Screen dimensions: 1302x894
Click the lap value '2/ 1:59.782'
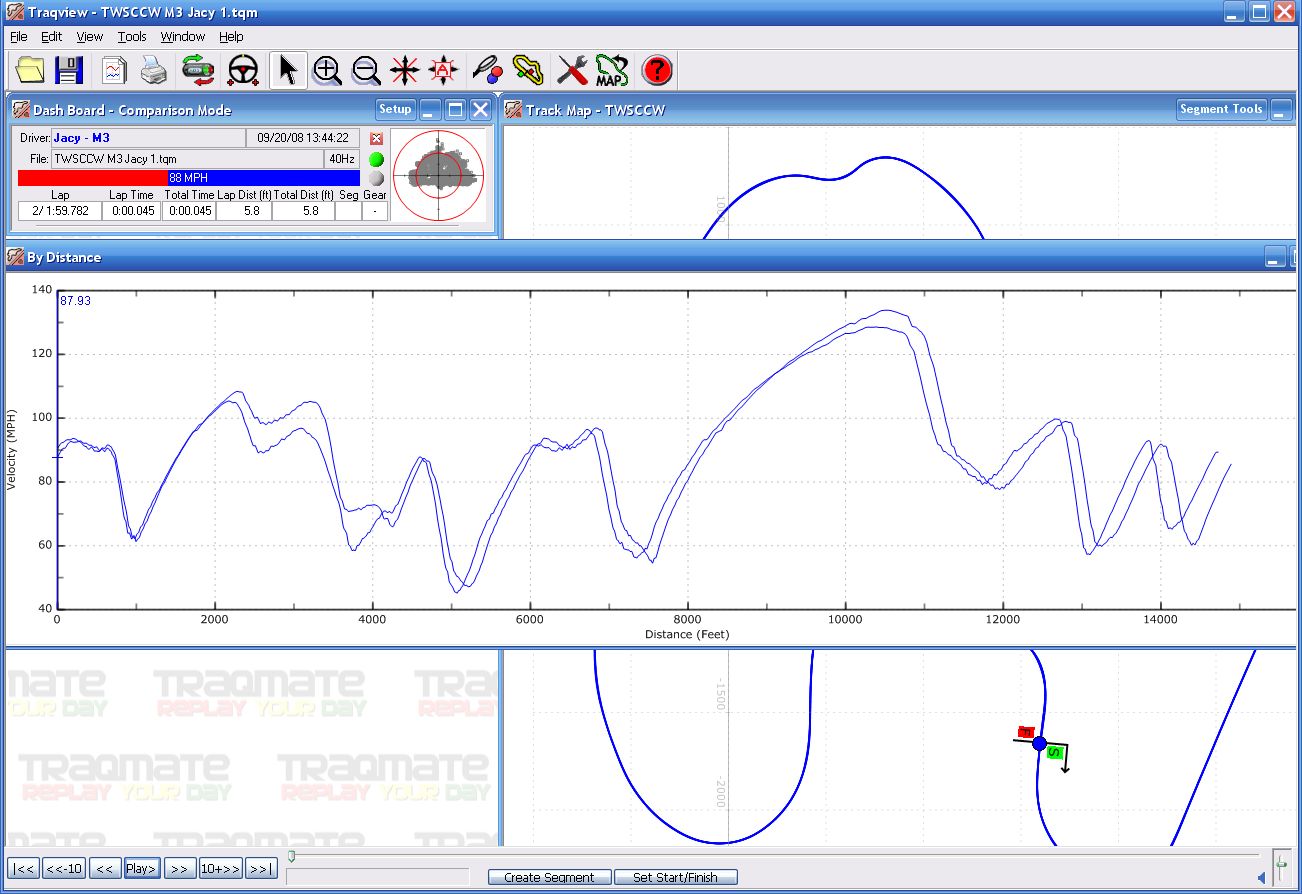point(60,211)
